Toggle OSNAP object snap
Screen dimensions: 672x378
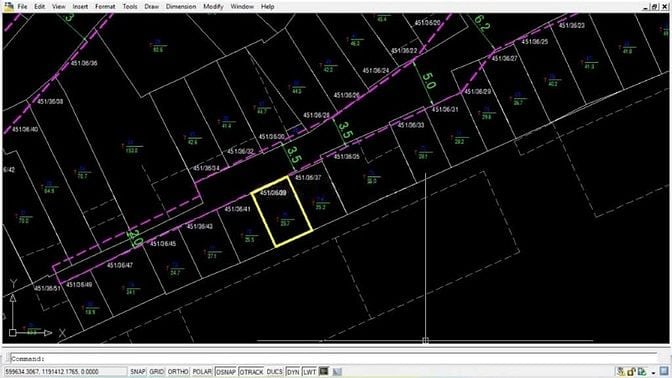click(x=226, y=372)
